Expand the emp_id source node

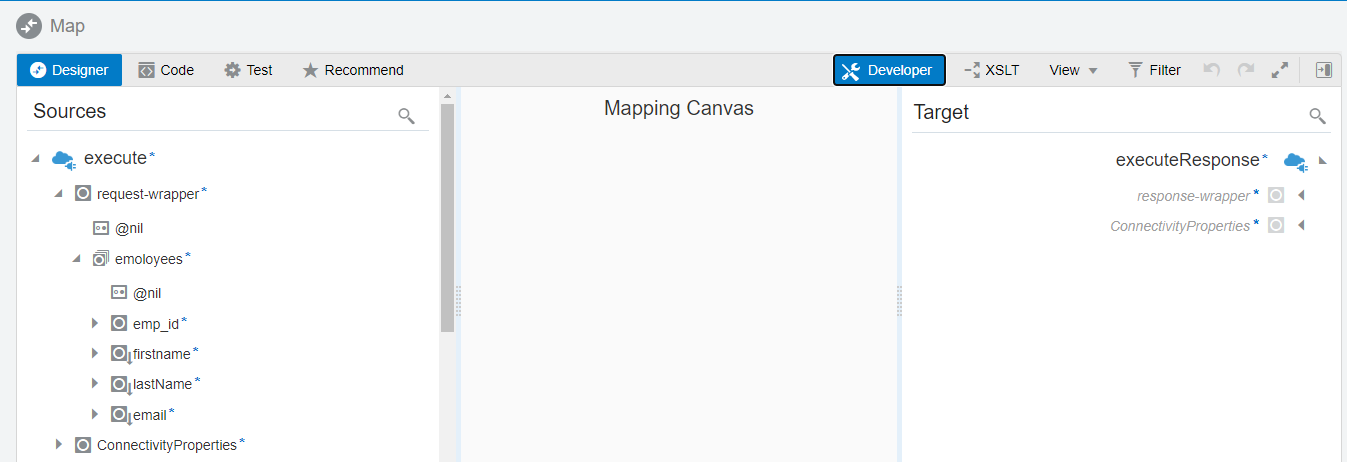95,323
